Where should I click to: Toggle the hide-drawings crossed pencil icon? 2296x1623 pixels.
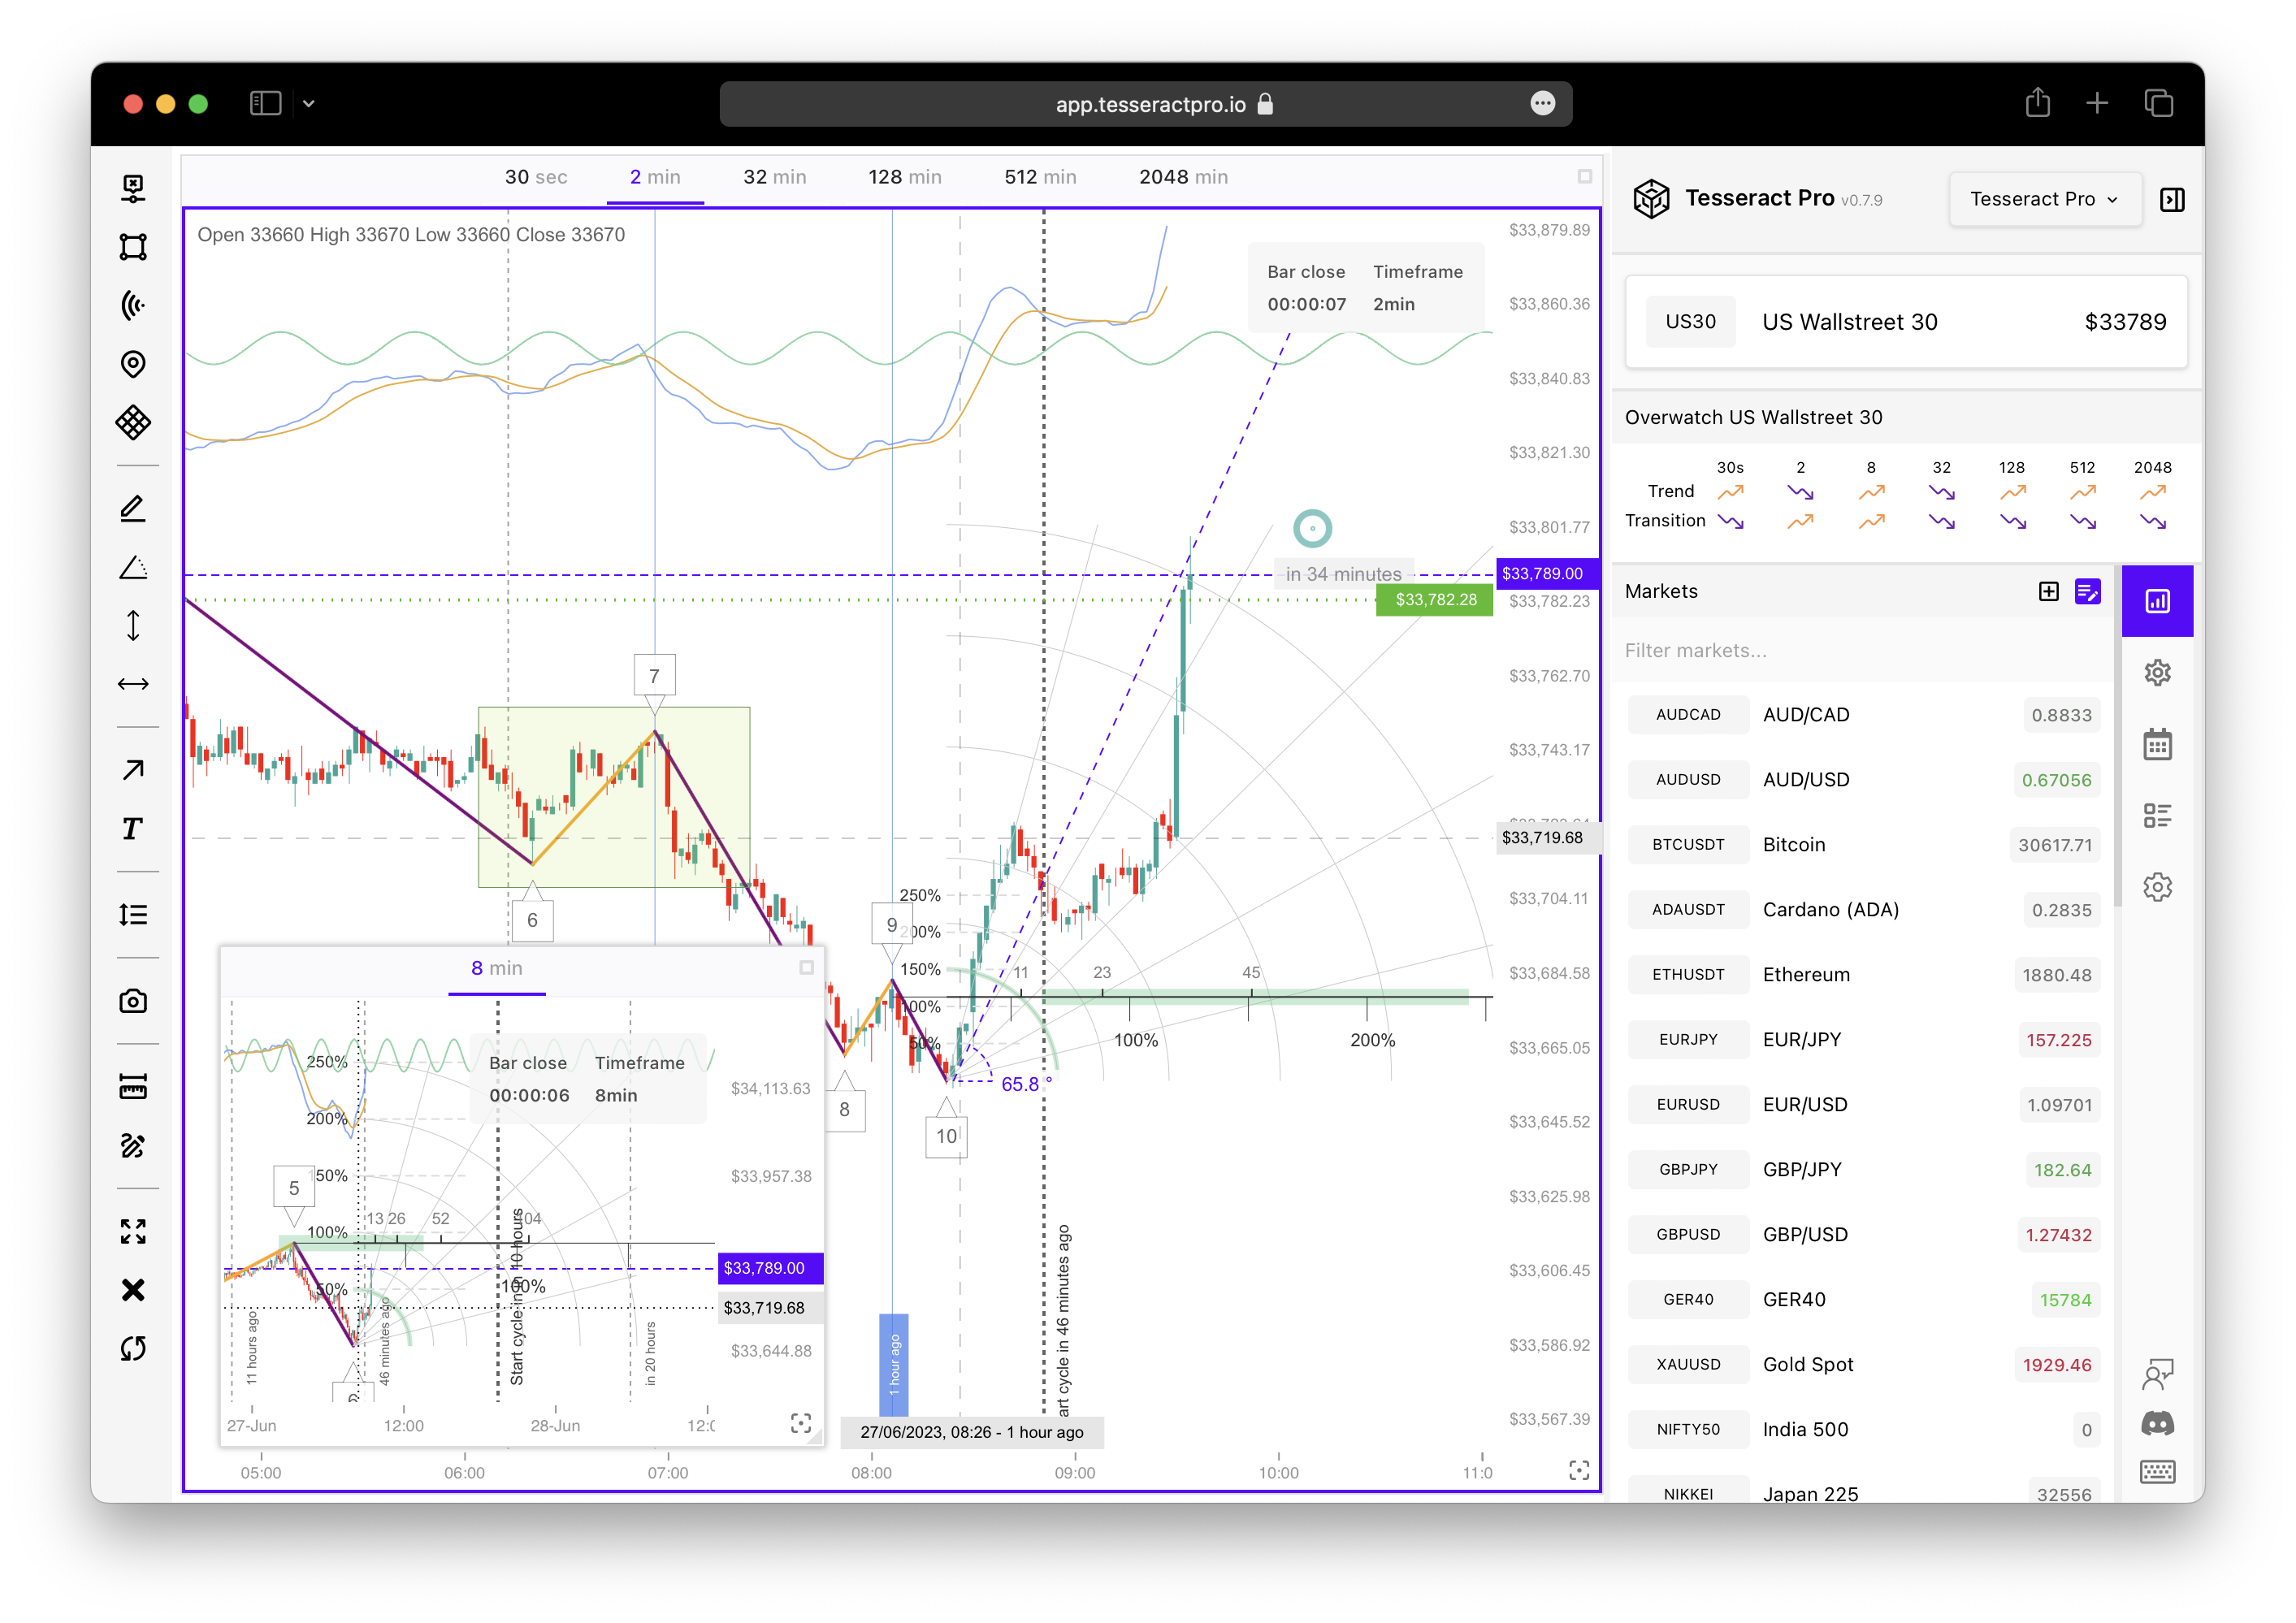pyautogui.click(x=133, y=1146)
